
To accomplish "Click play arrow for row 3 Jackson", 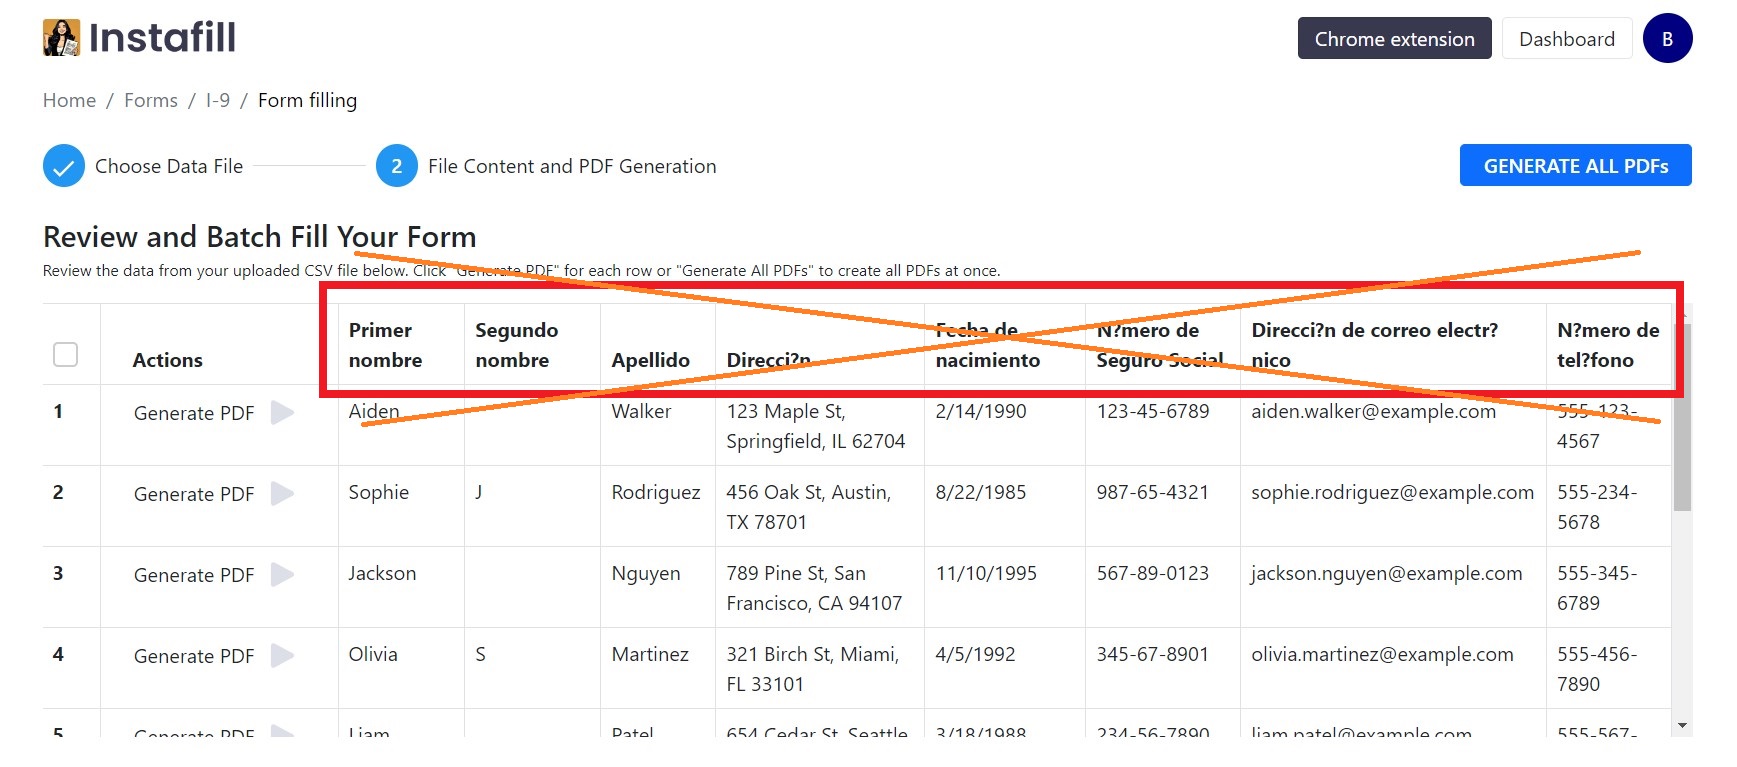I will 282,575.
